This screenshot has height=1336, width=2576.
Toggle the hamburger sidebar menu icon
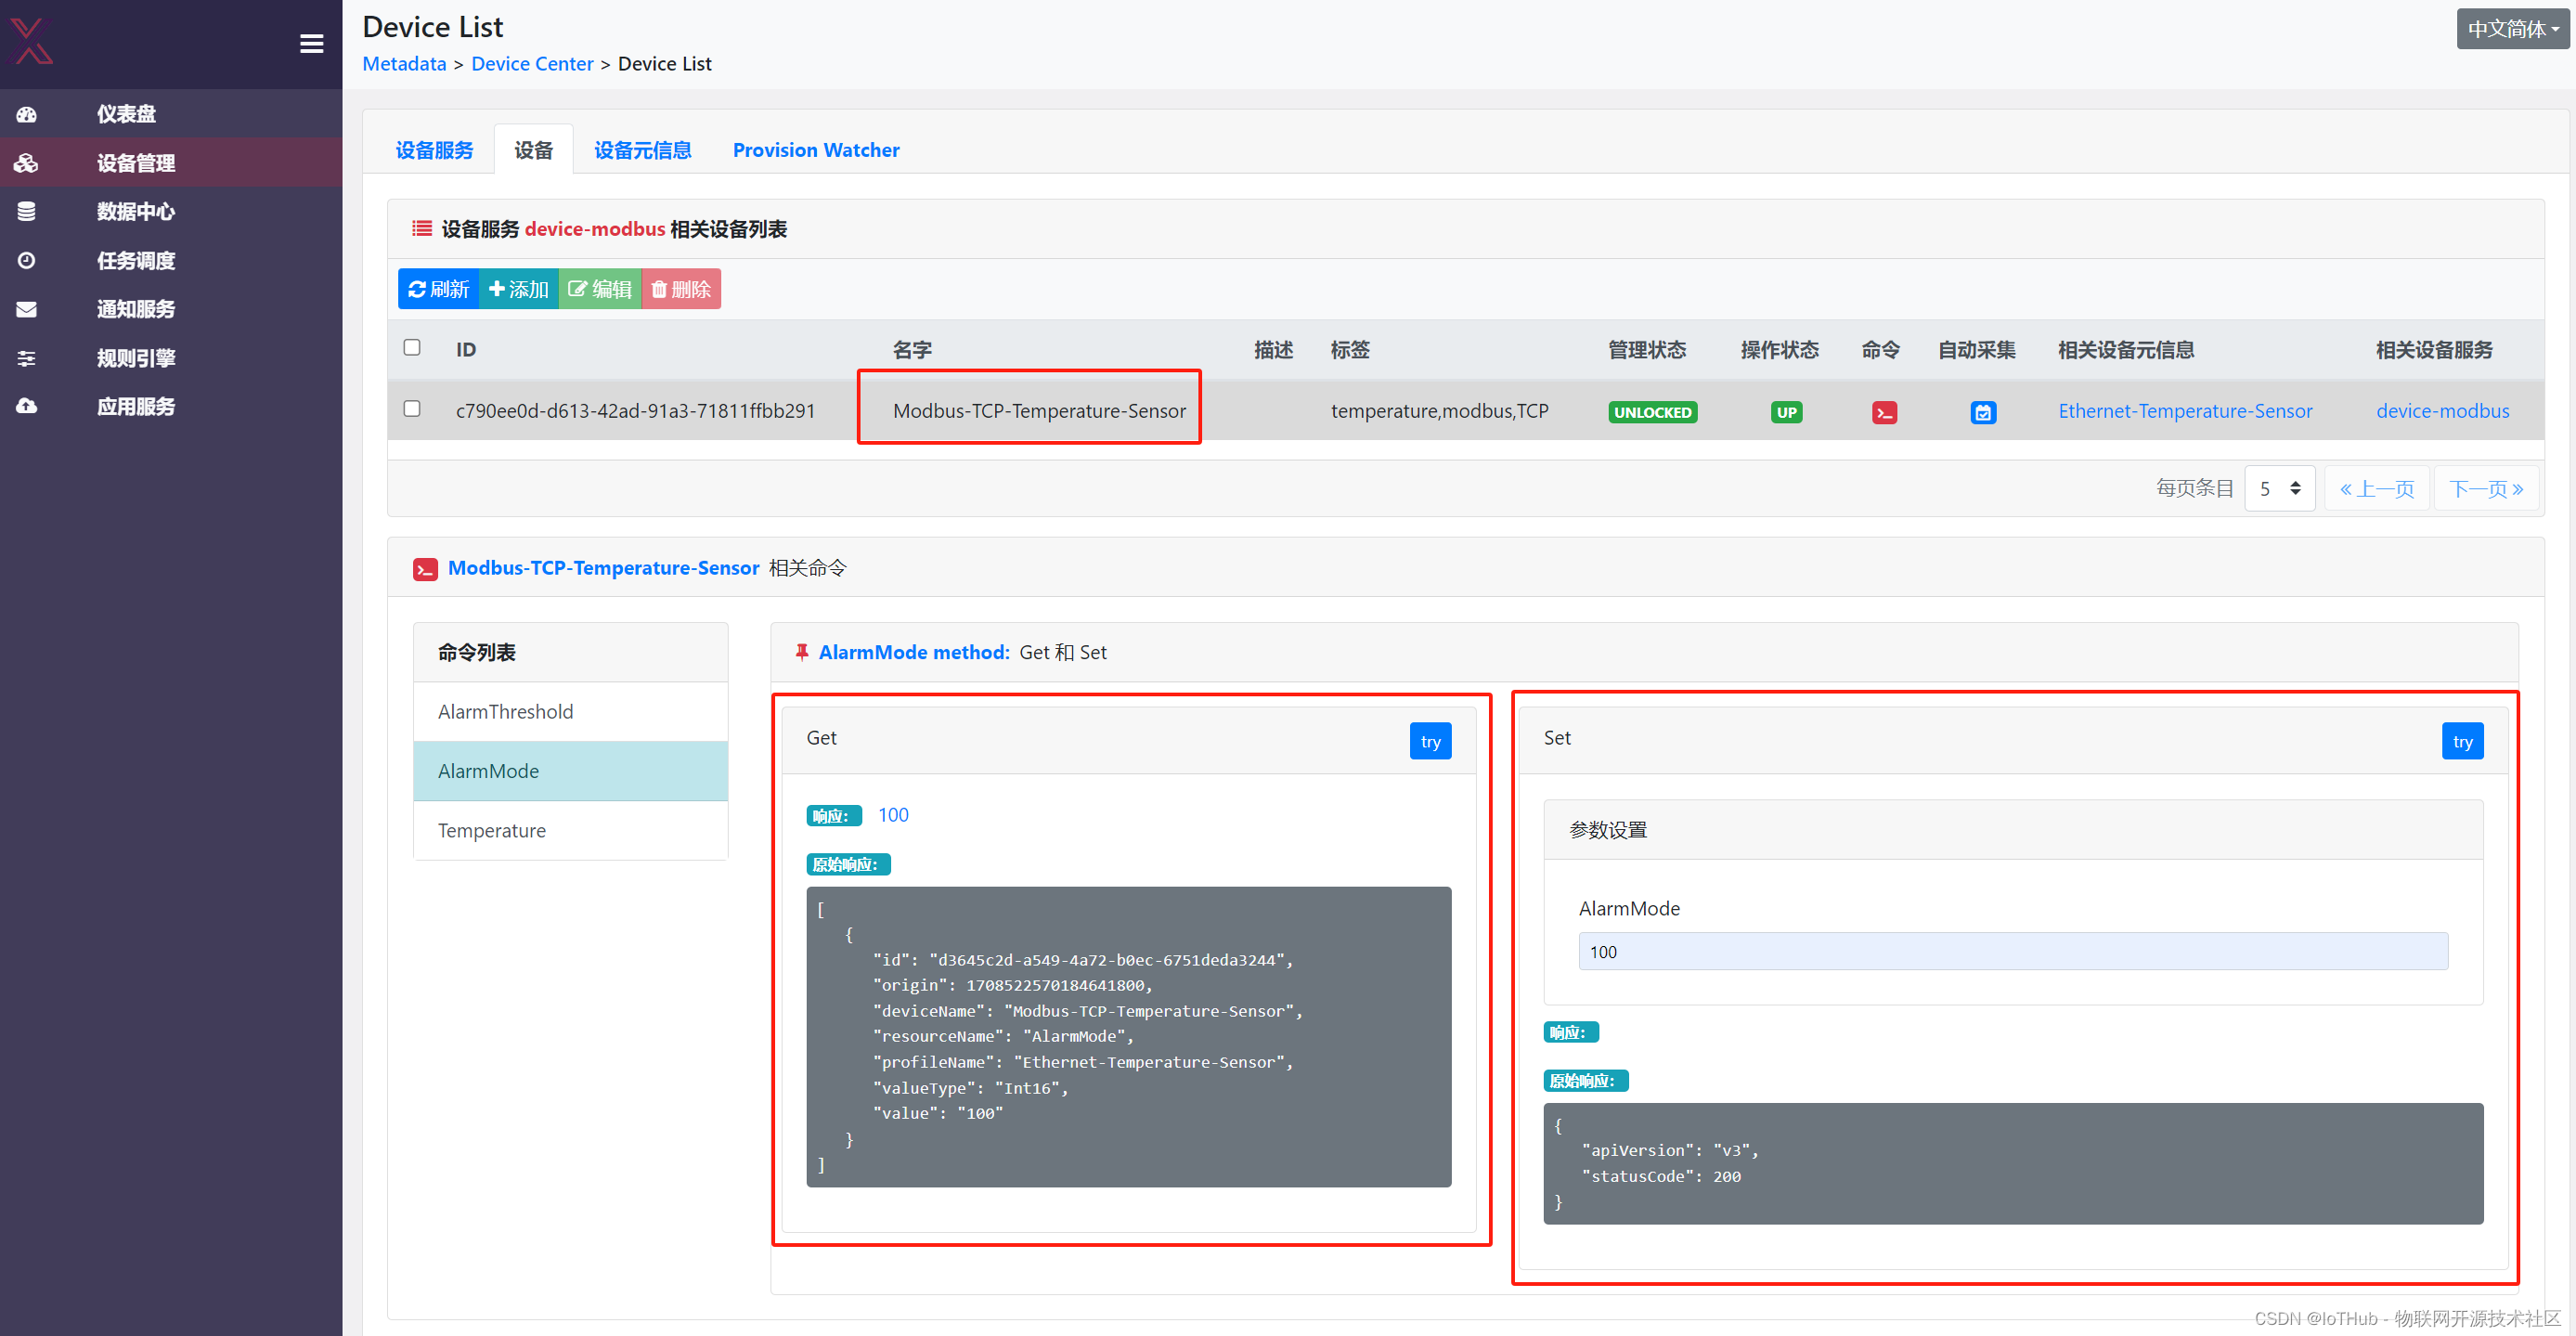pyautogui.click(x=311, y=44)
